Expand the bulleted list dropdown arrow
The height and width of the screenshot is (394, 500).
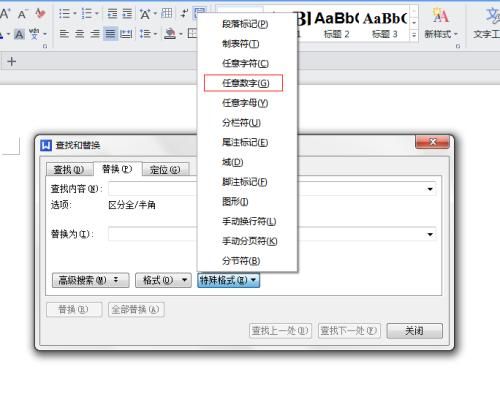75,14
